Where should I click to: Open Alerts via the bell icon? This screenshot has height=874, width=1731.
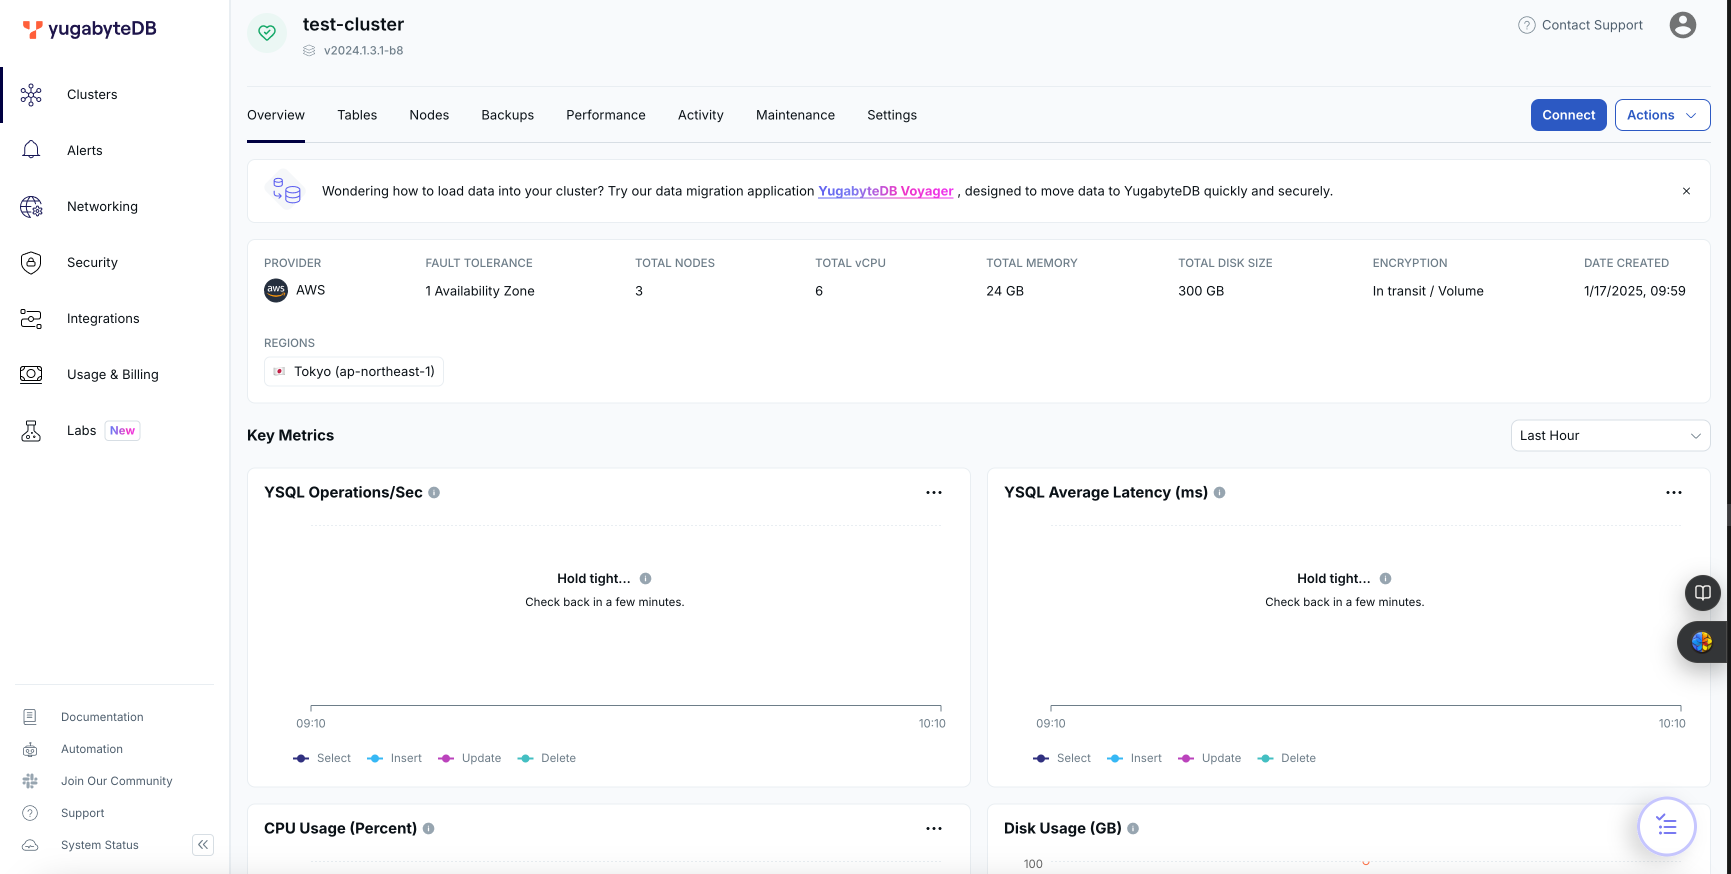point(31,150)
